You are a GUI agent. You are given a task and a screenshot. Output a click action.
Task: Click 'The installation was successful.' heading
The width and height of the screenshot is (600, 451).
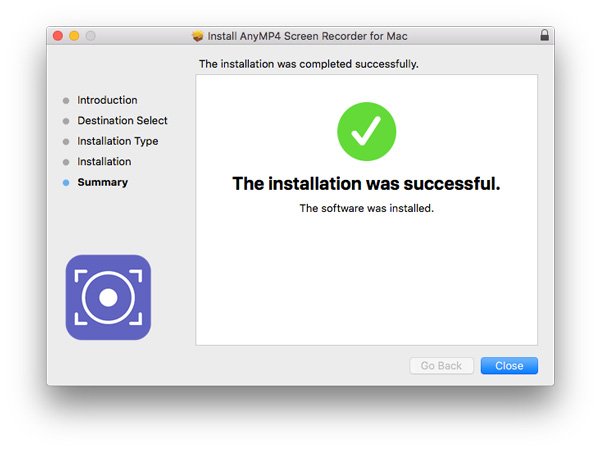click(x=366, y=184)
